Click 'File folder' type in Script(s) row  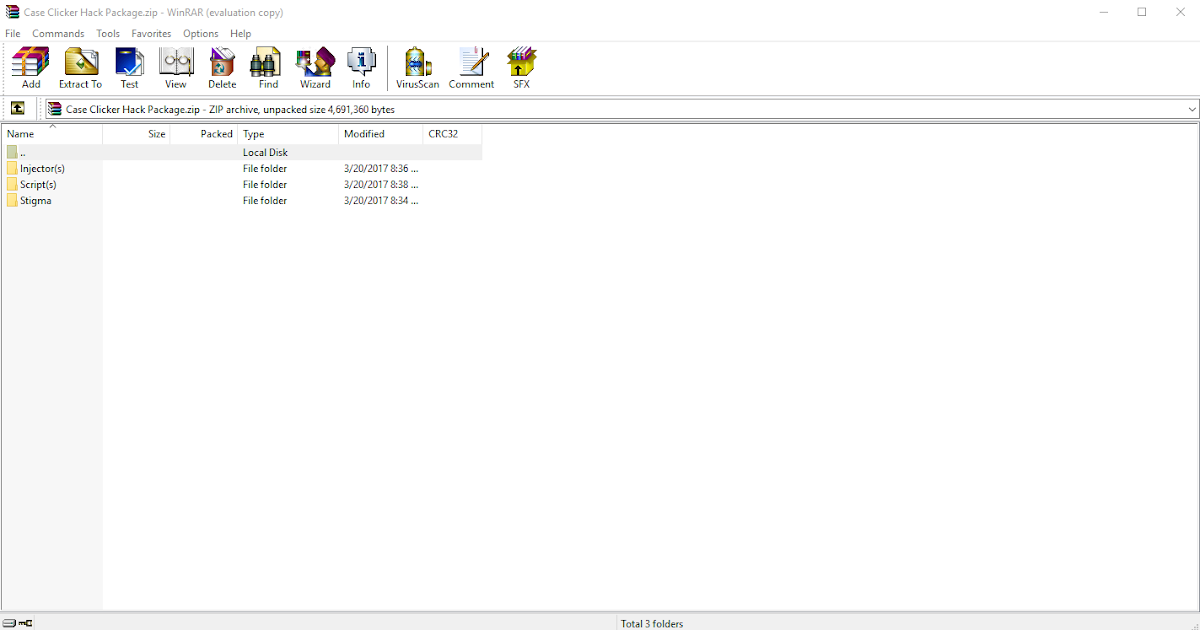pyautogui.click(x=265, y=185)
